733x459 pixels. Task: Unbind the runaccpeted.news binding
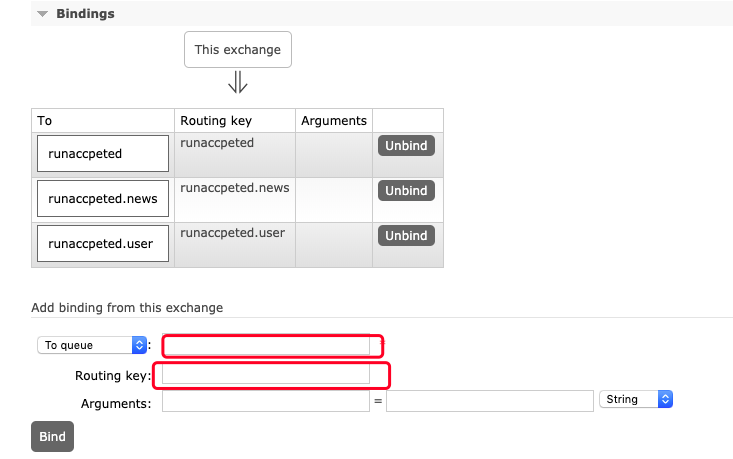(x=406, y=190)
